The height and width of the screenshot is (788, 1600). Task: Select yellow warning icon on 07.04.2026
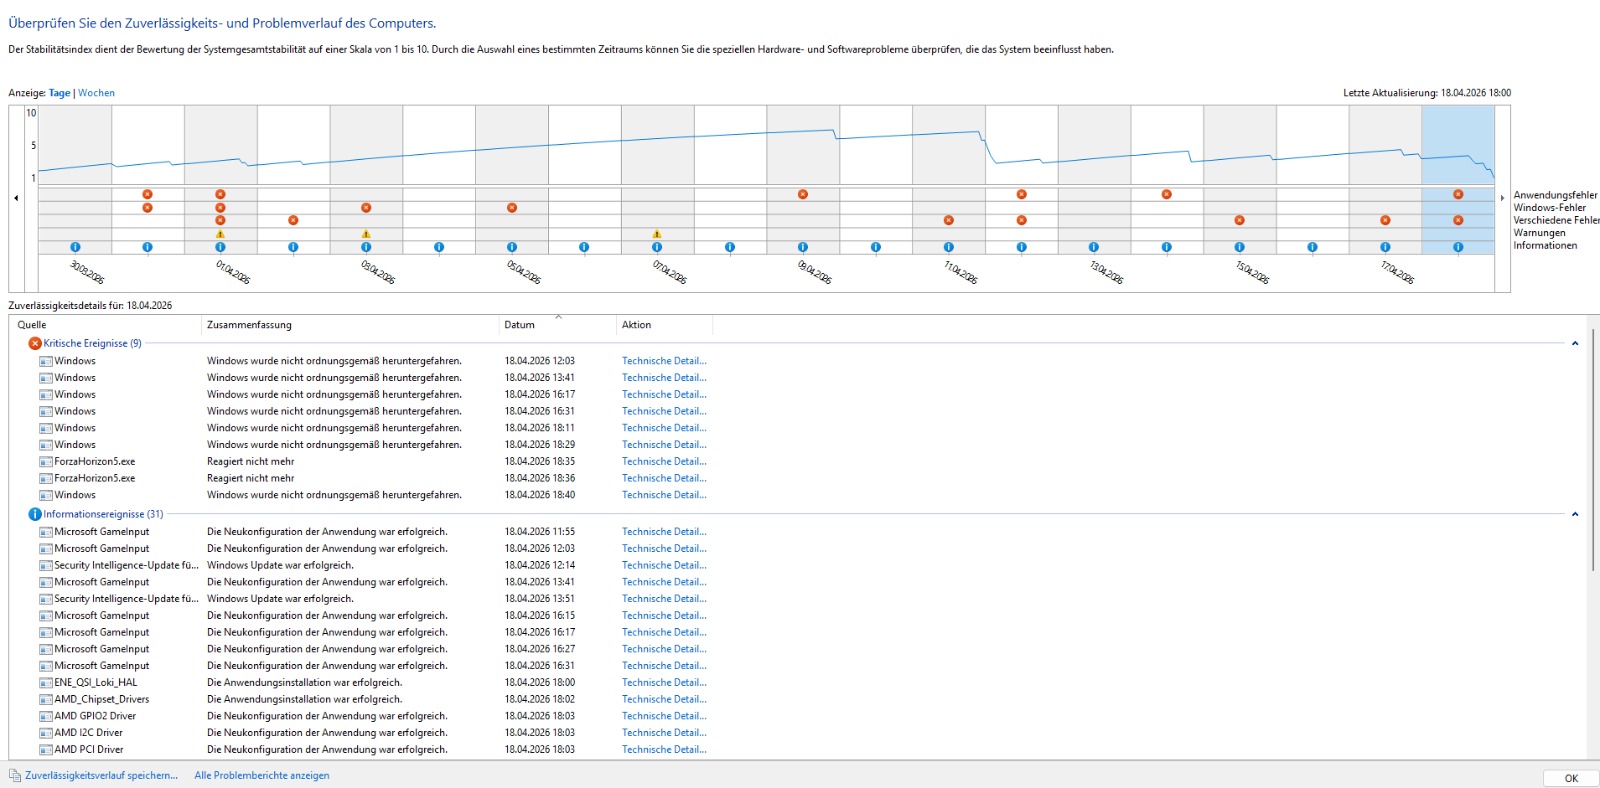pos(657,234)
